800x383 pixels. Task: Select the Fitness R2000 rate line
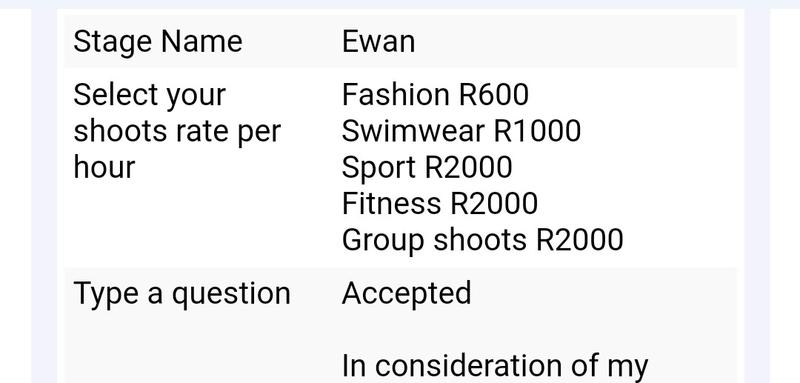coord(440,203)
